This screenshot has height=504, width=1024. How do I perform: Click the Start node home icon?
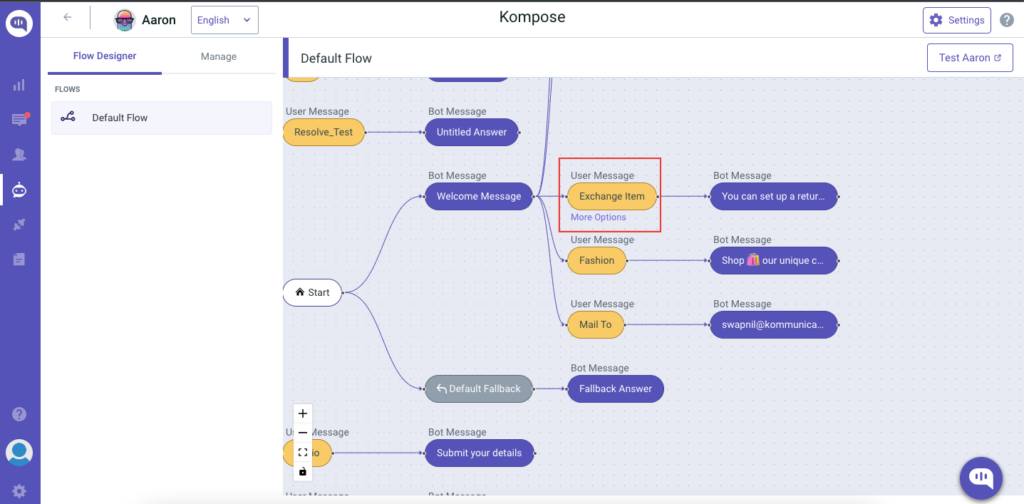pyautogui.click(x=300, y=292)
